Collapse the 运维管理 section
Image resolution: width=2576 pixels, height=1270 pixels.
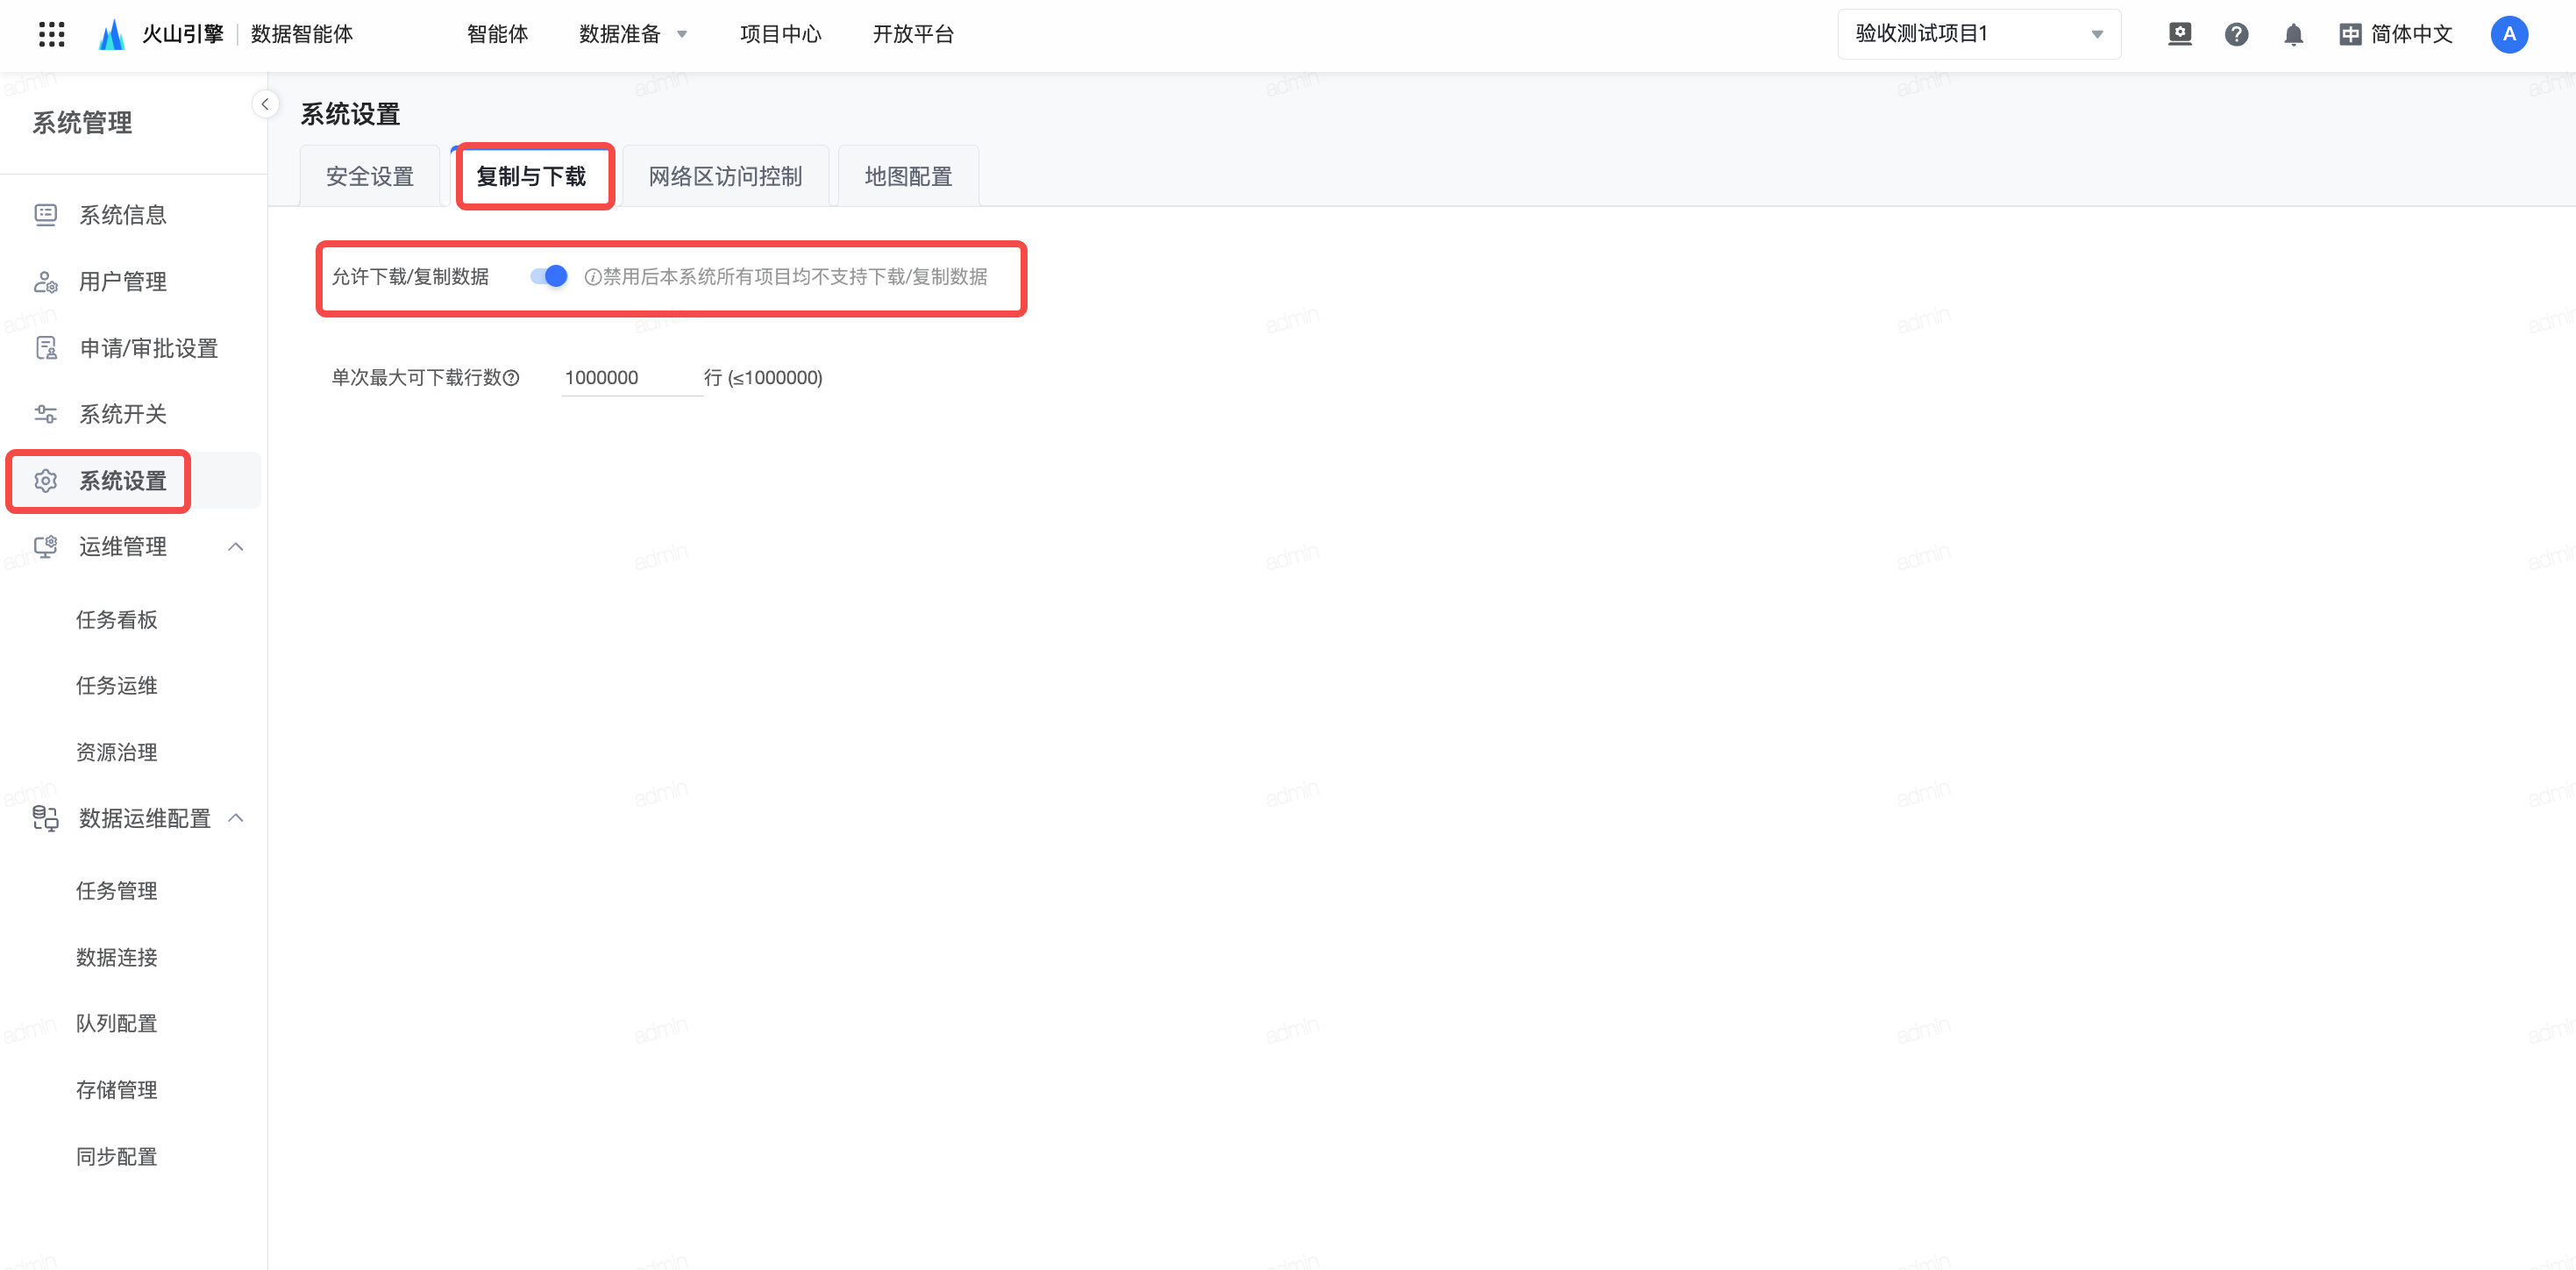(236, 547)
